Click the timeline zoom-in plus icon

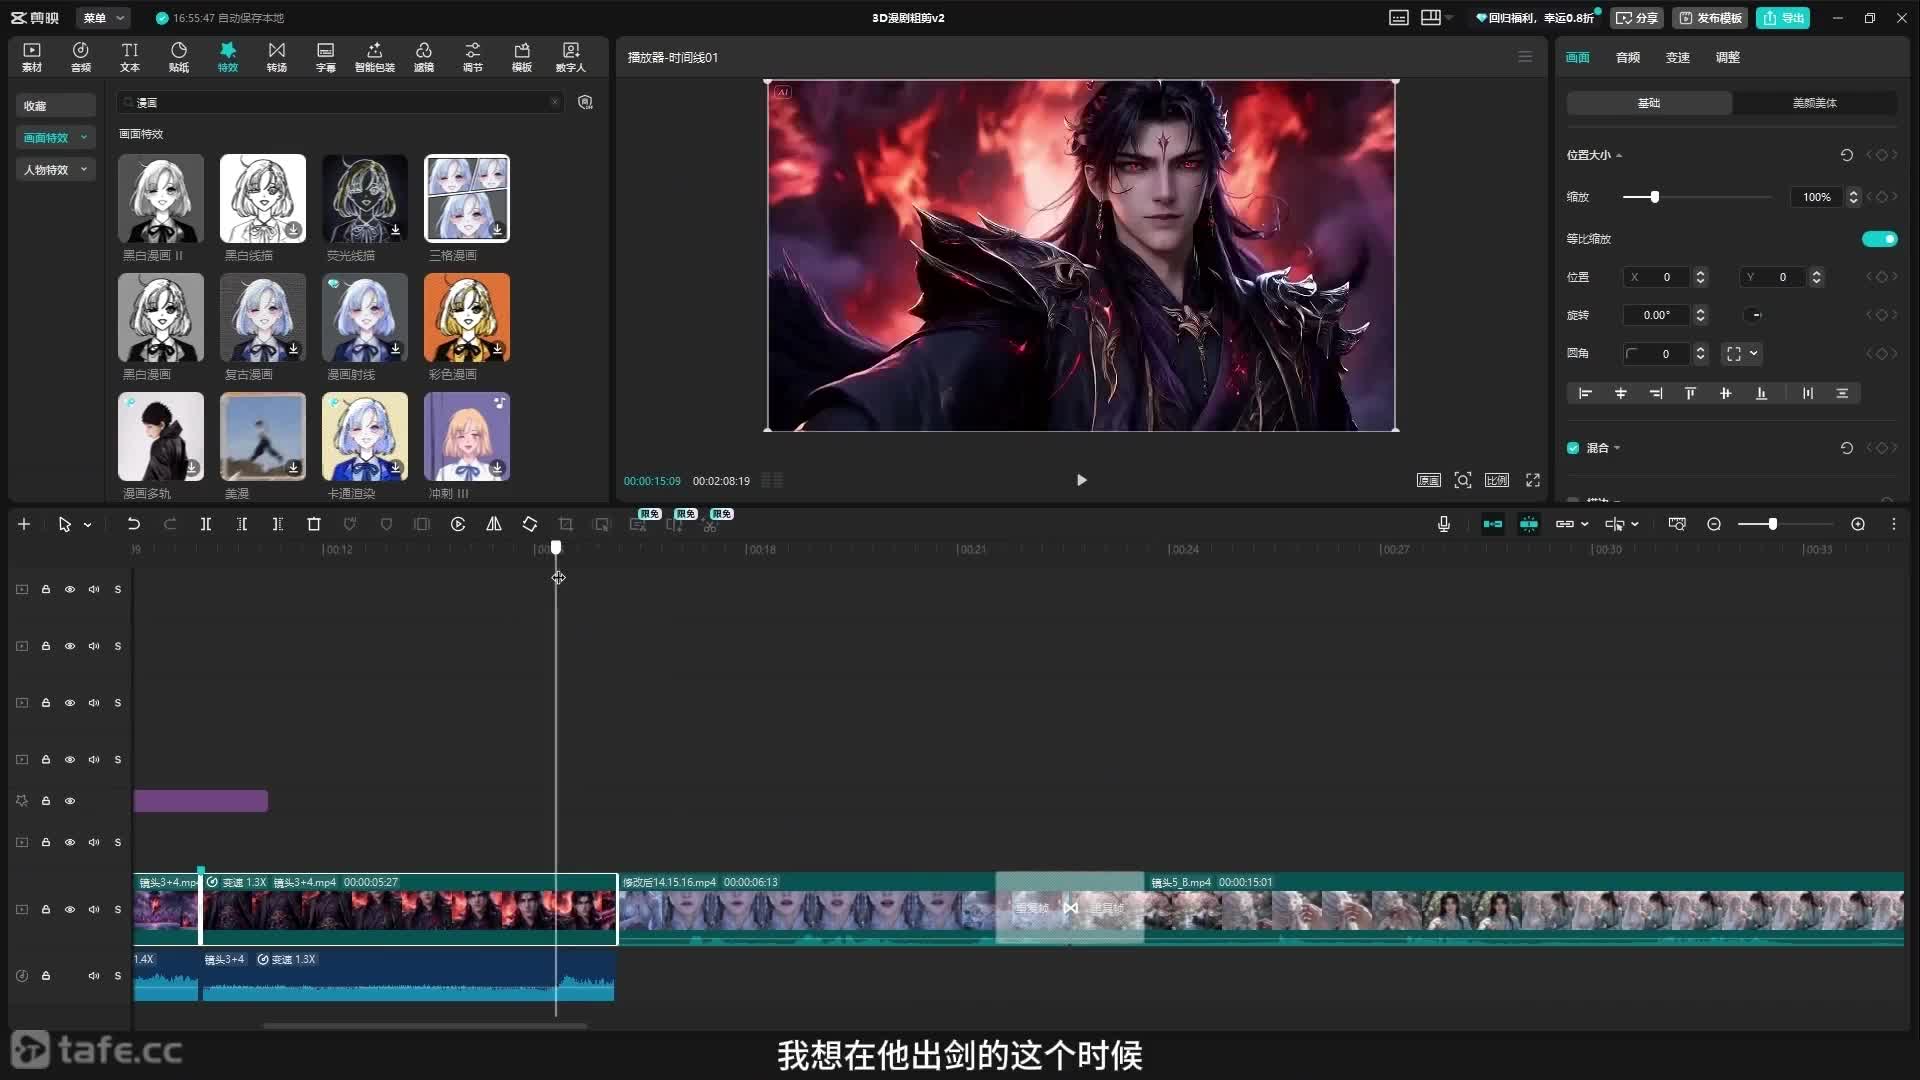tap(1858, 524)
